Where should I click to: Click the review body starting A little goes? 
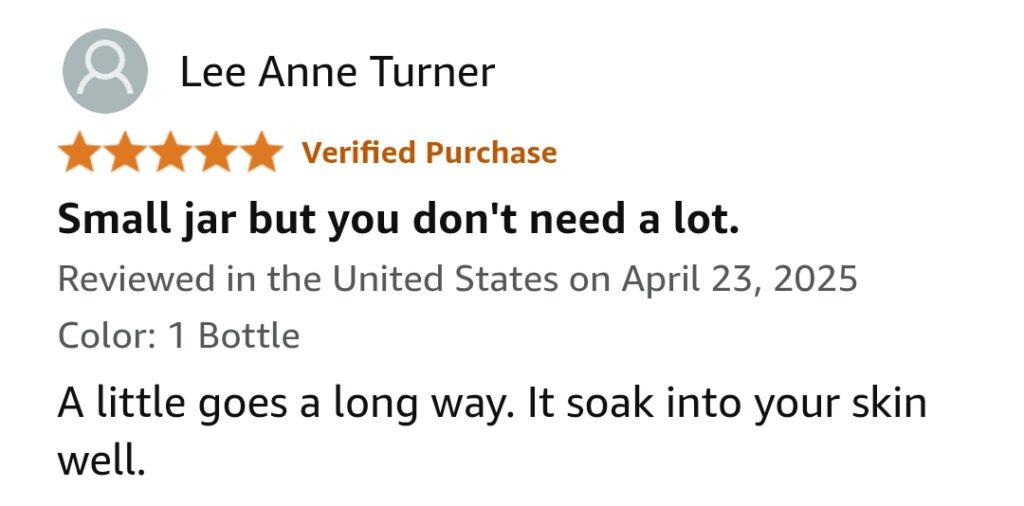point(492,432)
